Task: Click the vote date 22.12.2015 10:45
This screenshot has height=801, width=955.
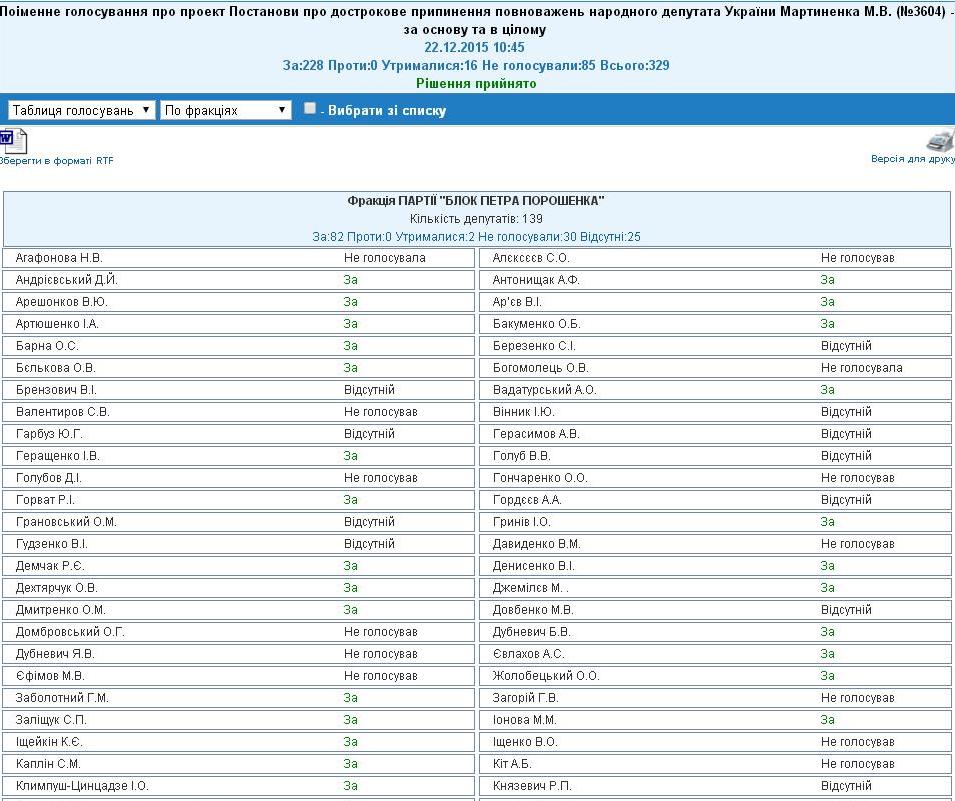Action: [x=476, y=47]
